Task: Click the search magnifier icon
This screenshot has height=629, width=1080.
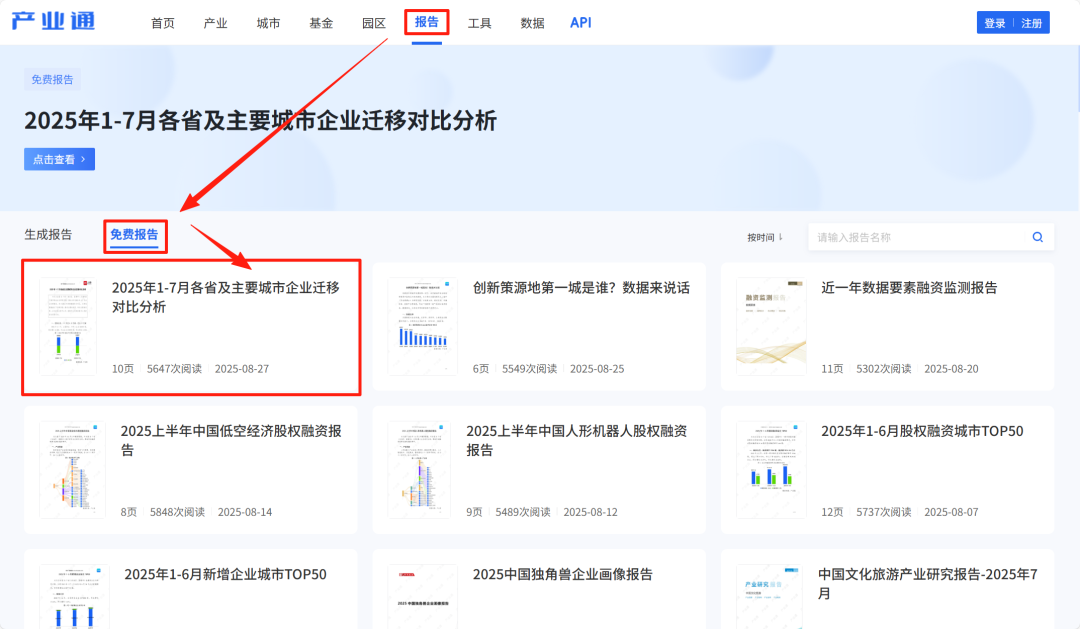Action: [1037, 237]
